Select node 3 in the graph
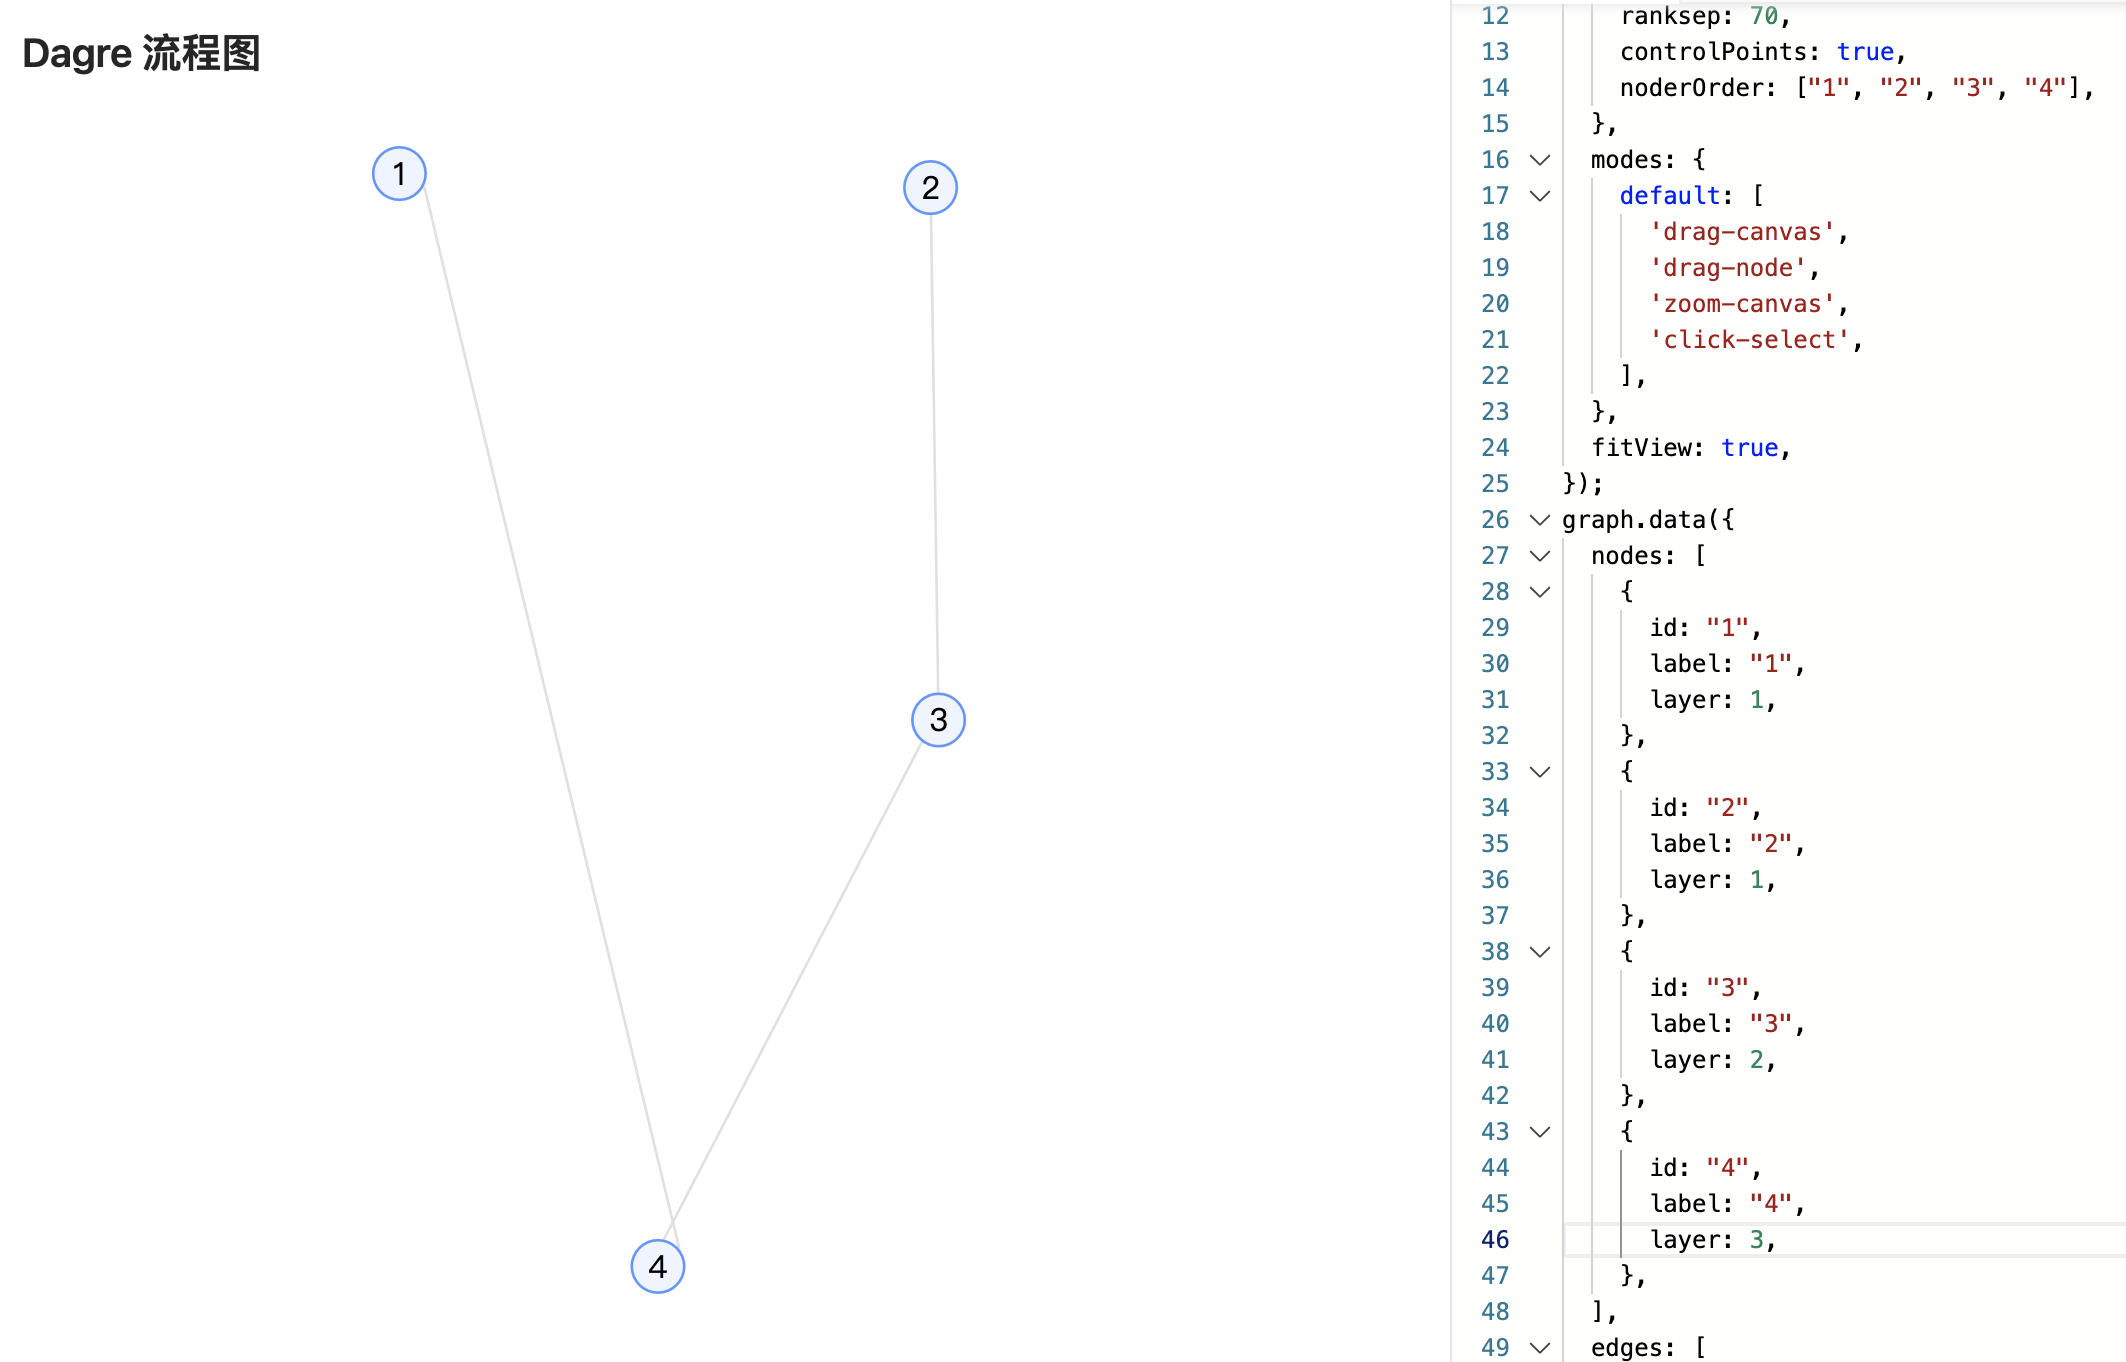Screen dimensions: 2126x1362 [937, 718]
